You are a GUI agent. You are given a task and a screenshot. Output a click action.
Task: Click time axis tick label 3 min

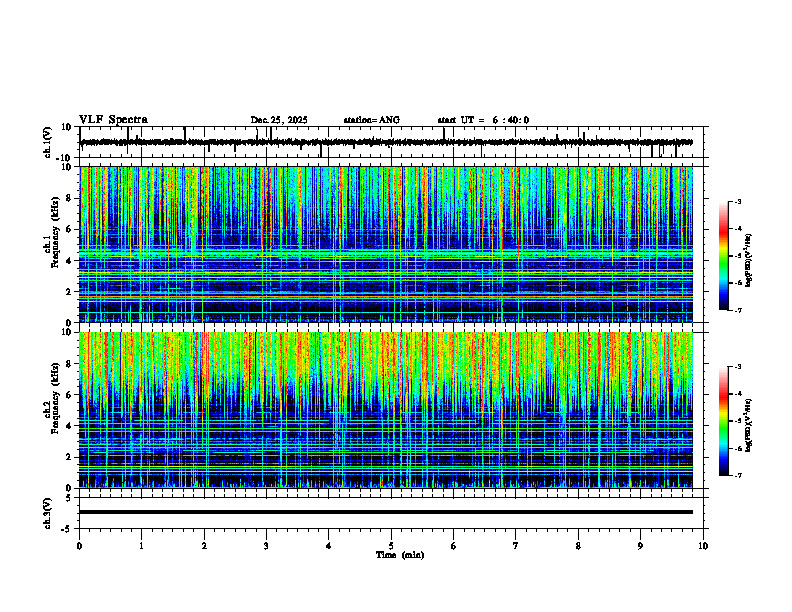point(266,546)
